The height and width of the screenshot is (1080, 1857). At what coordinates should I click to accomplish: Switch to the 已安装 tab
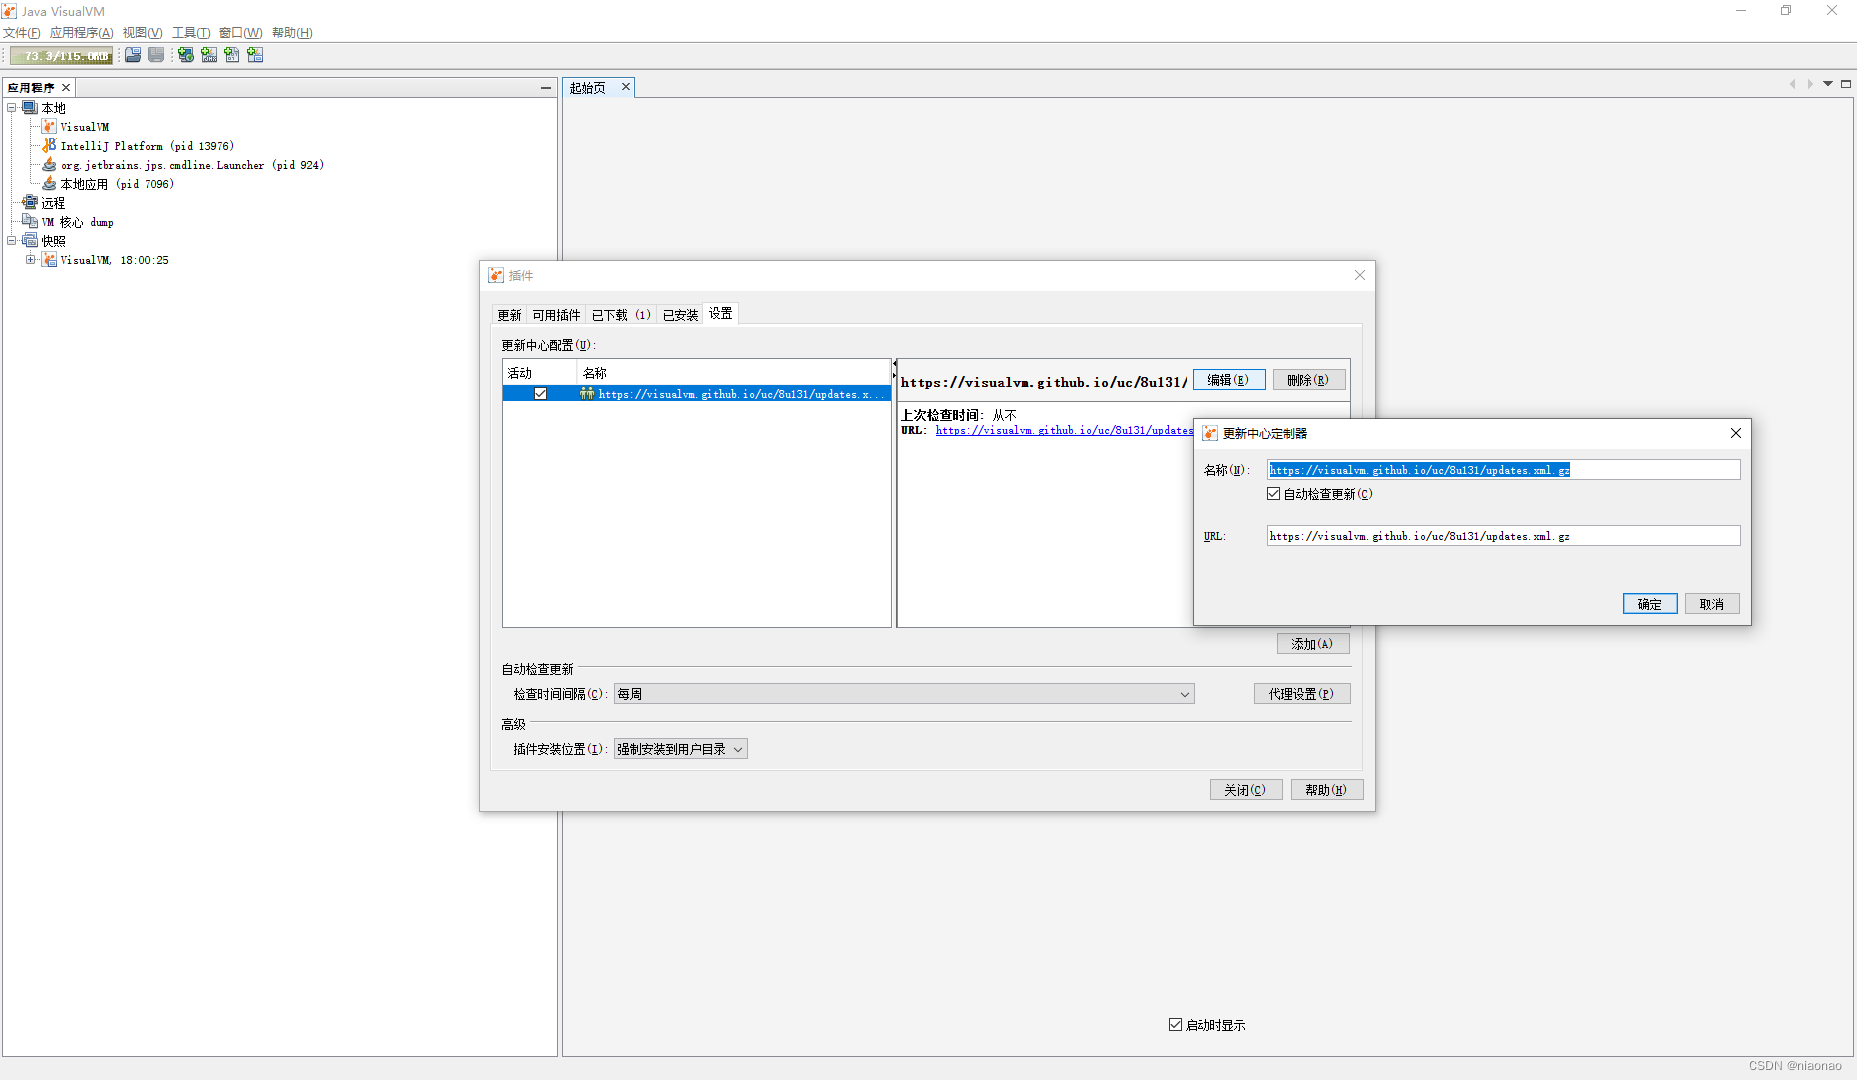point(680,315)
